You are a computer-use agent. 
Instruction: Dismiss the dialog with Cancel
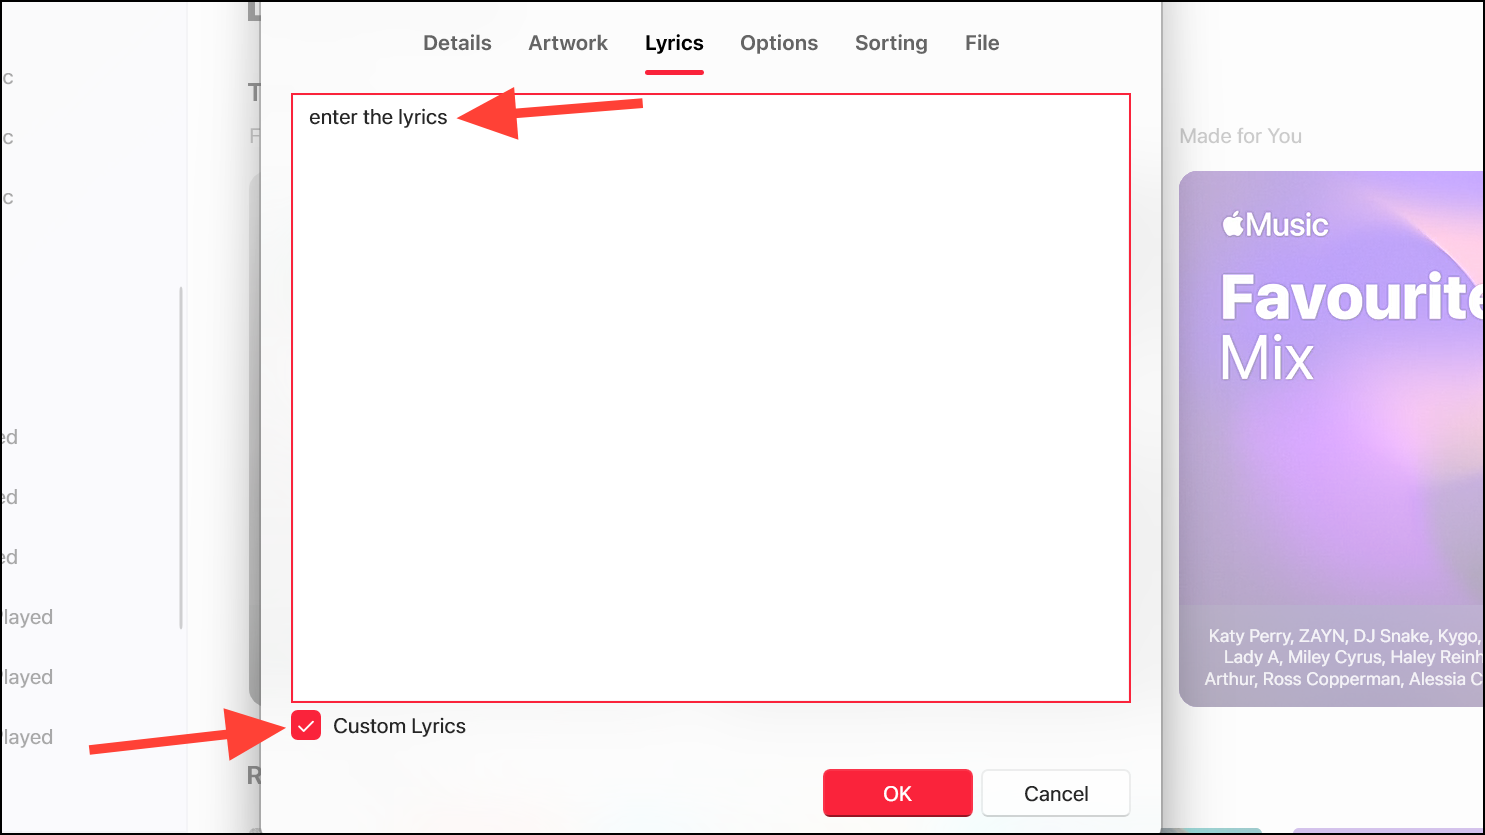tap(1056, 793)
